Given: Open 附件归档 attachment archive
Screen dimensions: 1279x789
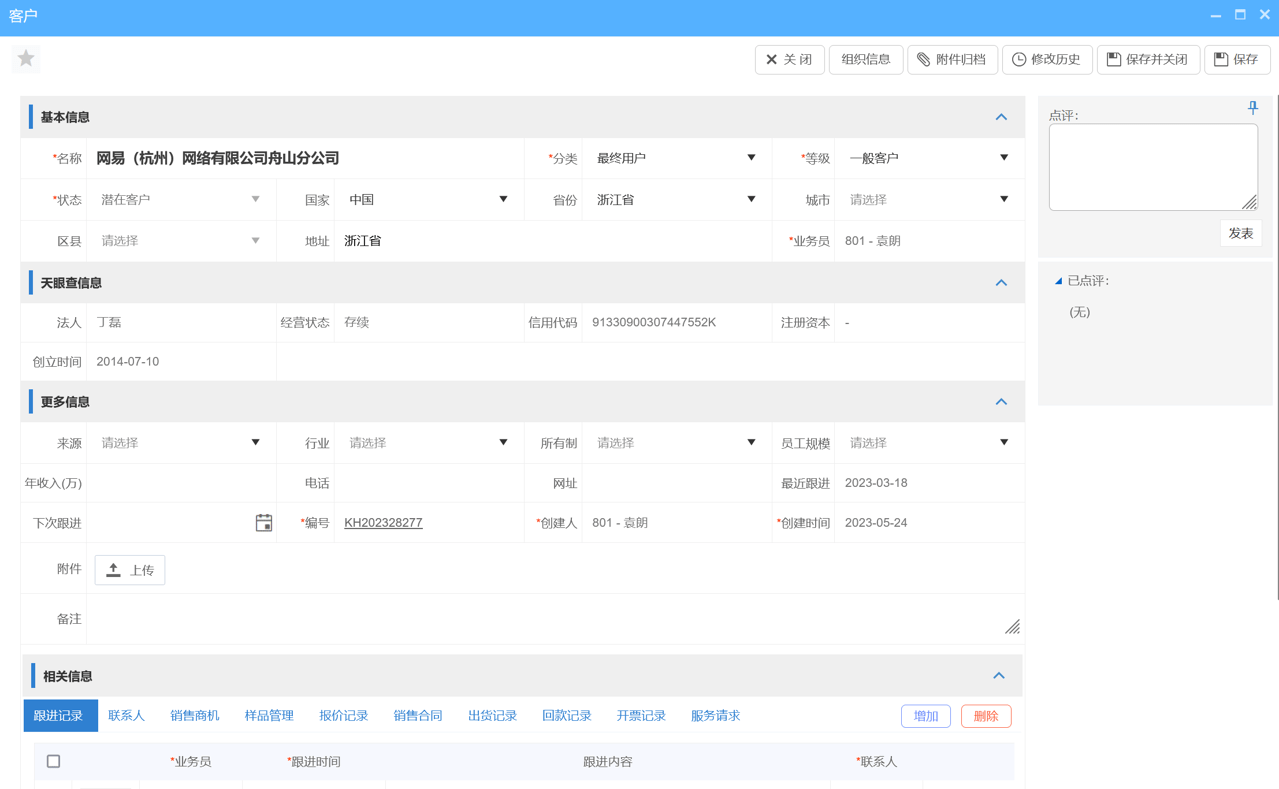Looking at the screenshot, I should pos(951,59).
